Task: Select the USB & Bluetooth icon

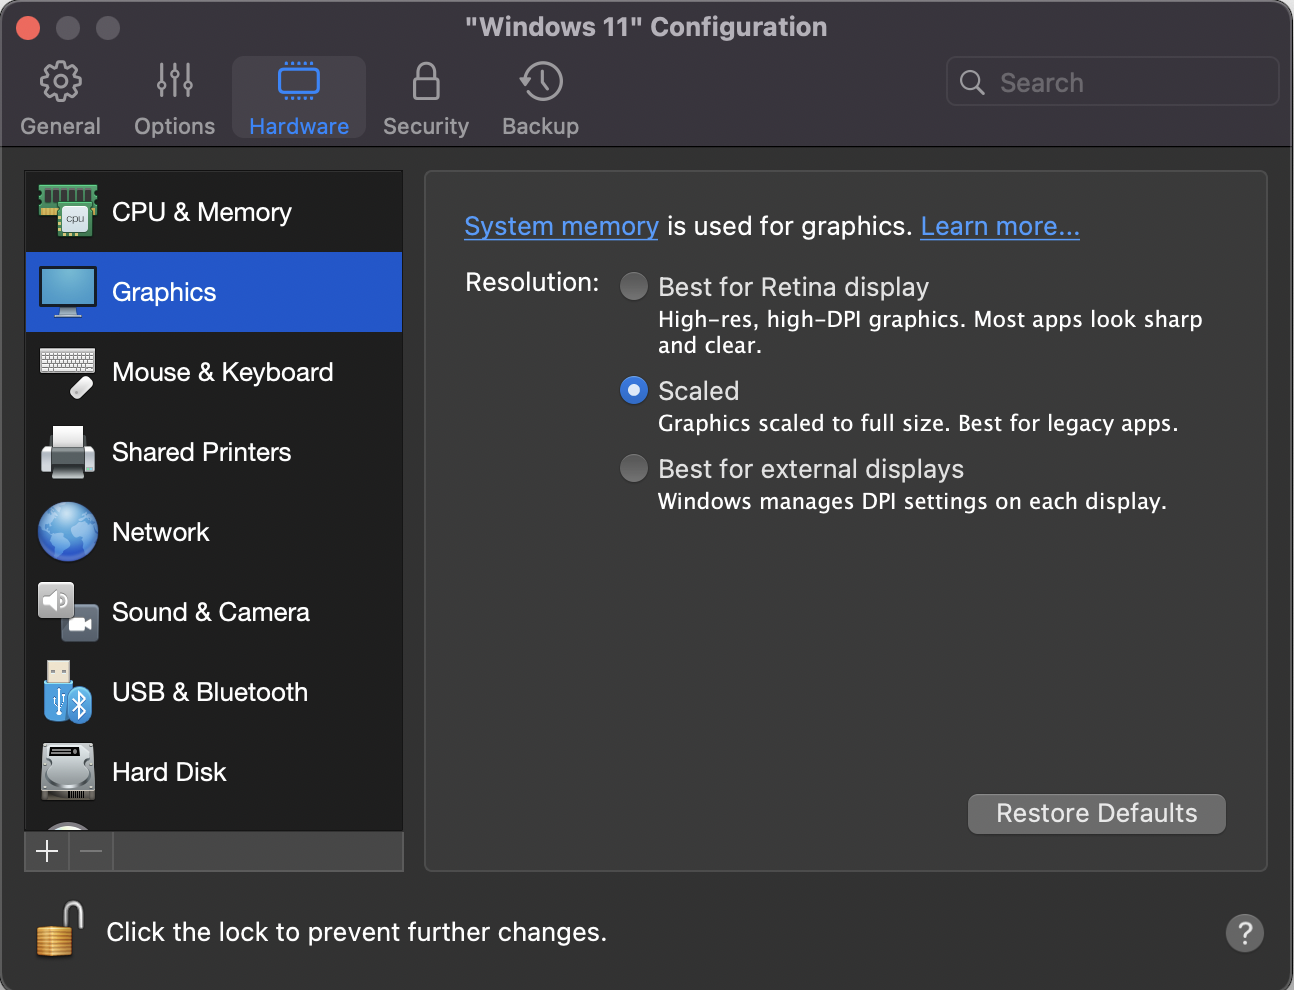Action: [68, 692]
